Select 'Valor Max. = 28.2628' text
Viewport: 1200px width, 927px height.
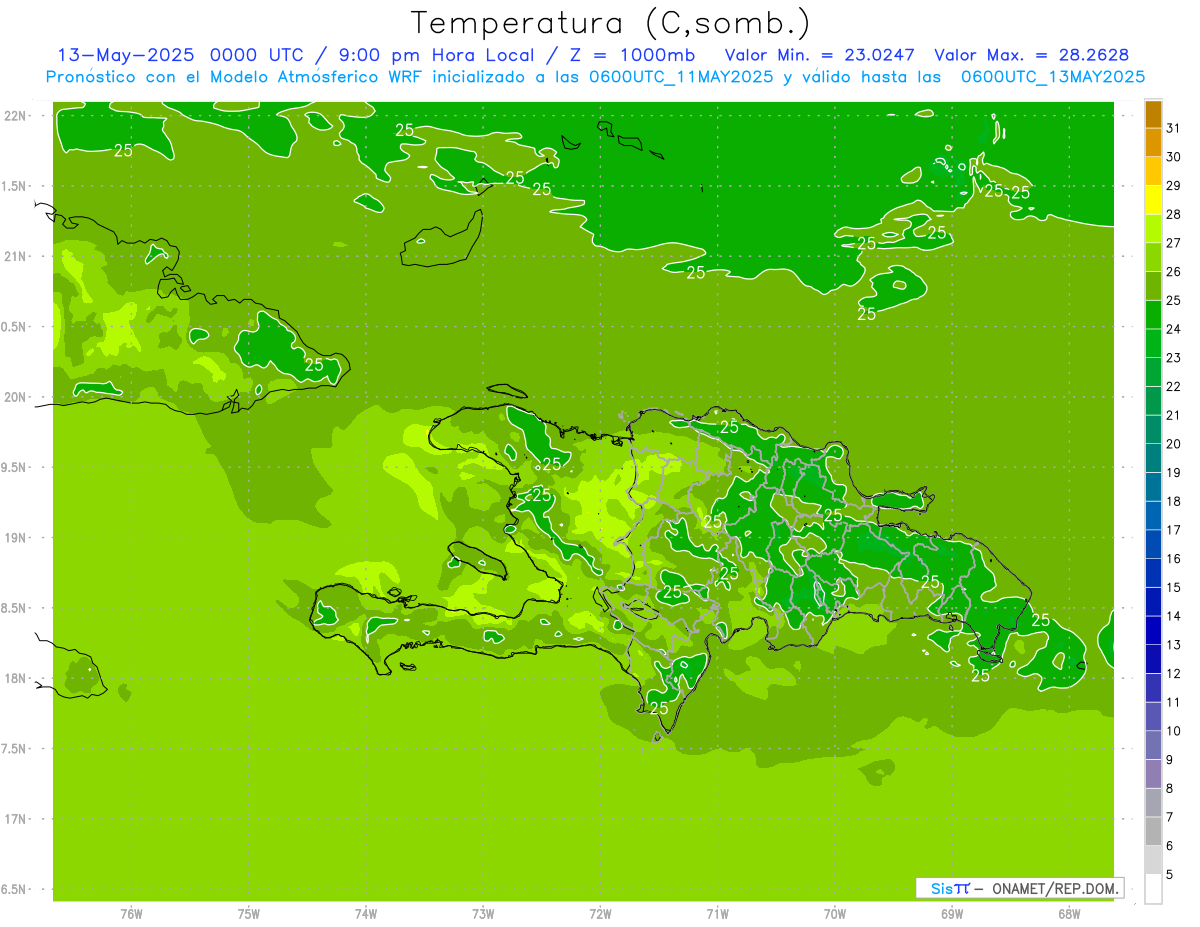1031,55
